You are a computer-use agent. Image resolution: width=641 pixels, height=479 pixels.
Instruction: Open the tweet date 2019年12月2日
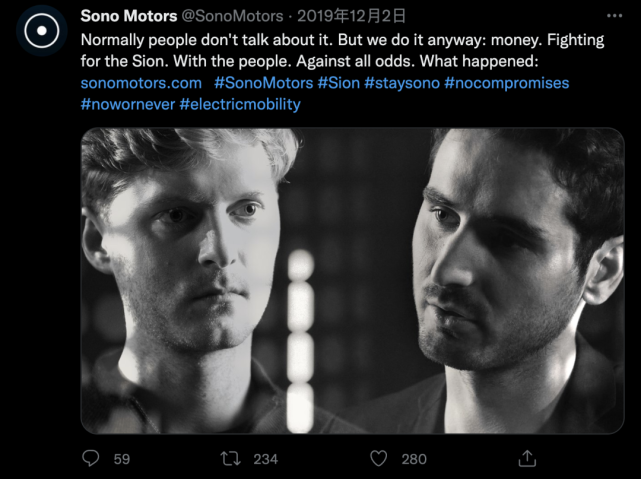click(351, 16)
